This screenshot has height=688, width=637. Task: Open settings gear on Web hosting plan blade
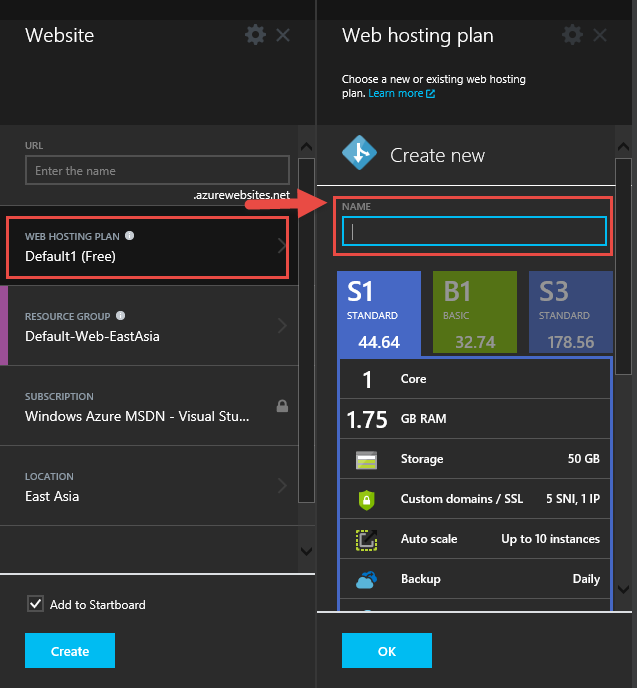point(573,35)
